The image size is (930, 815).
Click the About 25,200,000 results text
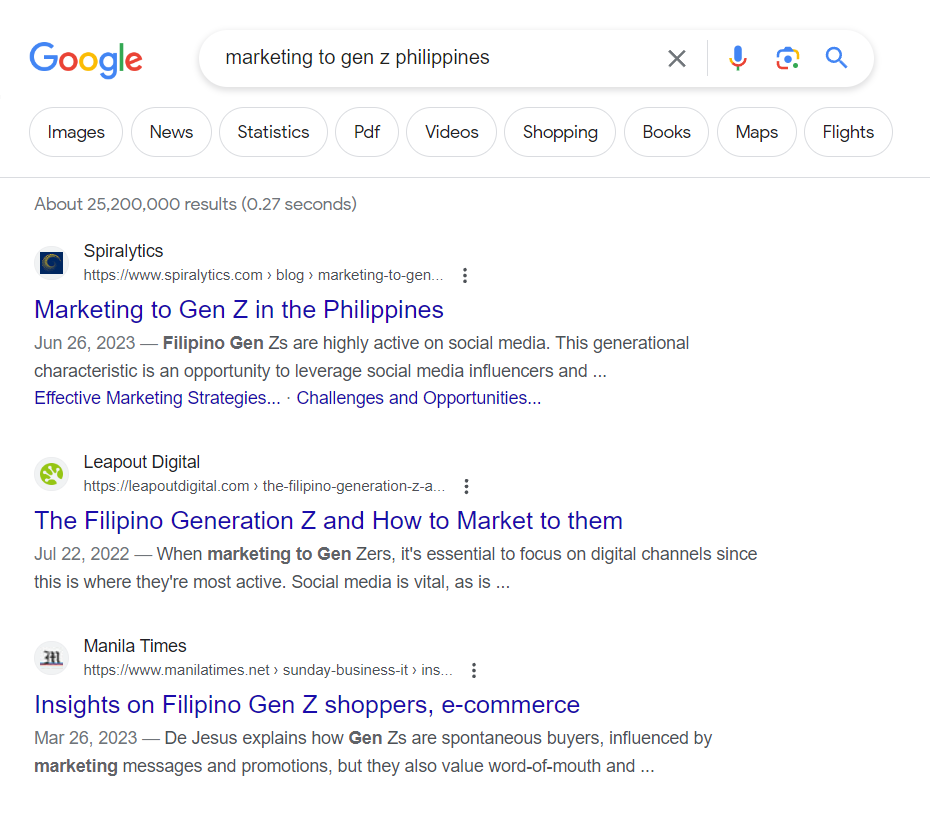pyautogui.click(x=196, y=204)
